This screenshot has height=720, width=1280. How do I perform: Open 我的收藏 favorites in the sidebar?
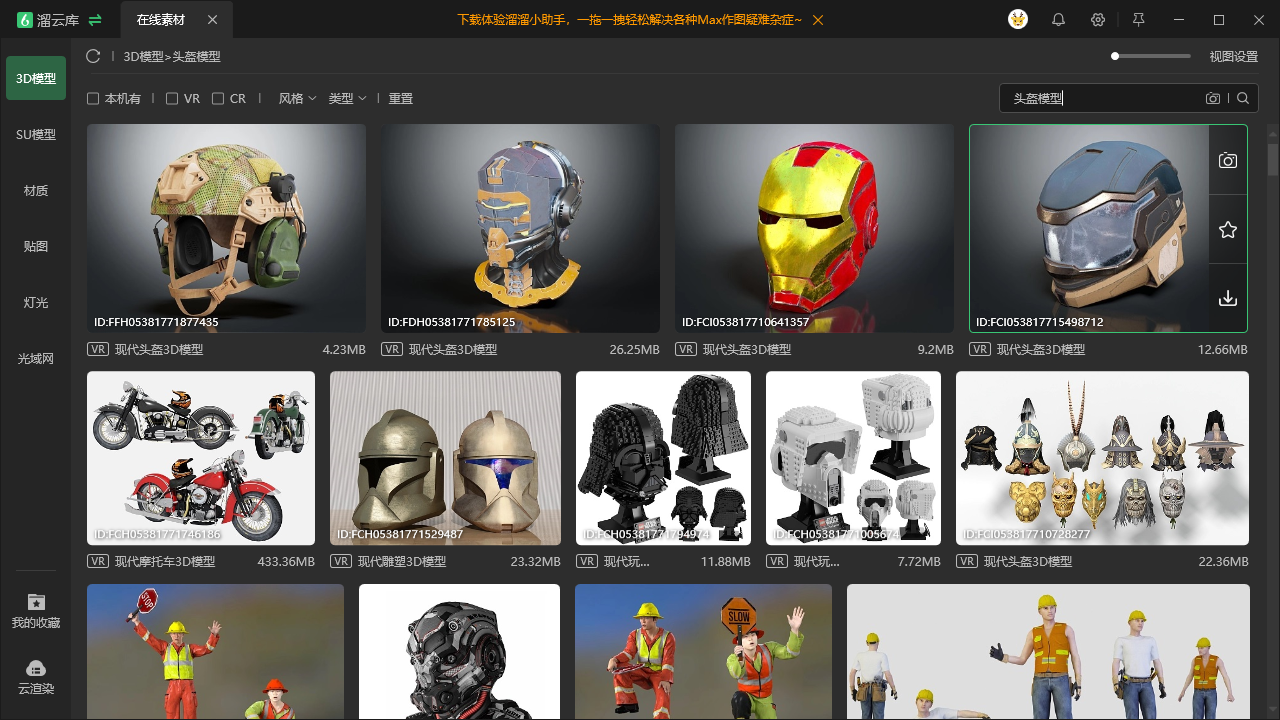pos(36,610)
